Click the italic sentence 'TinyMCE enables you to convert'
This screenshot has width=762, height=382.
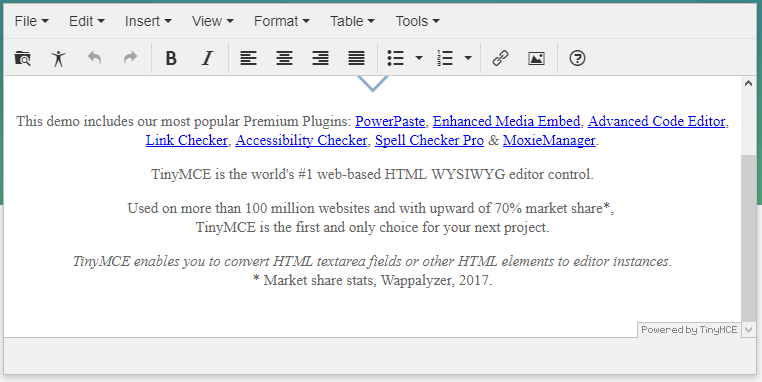pyautogui.click(x=372, y=261)
